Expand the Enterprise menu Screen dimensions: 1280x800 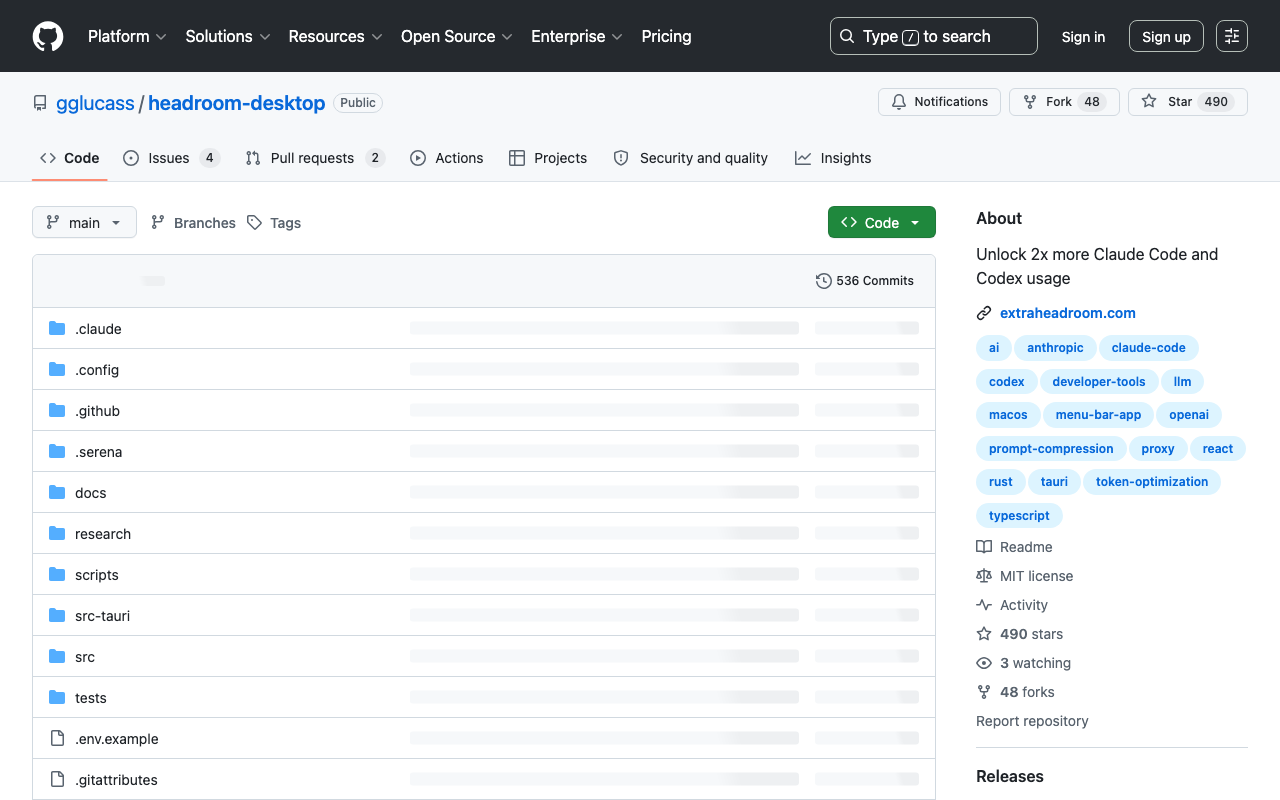click(x=577, y=36)
